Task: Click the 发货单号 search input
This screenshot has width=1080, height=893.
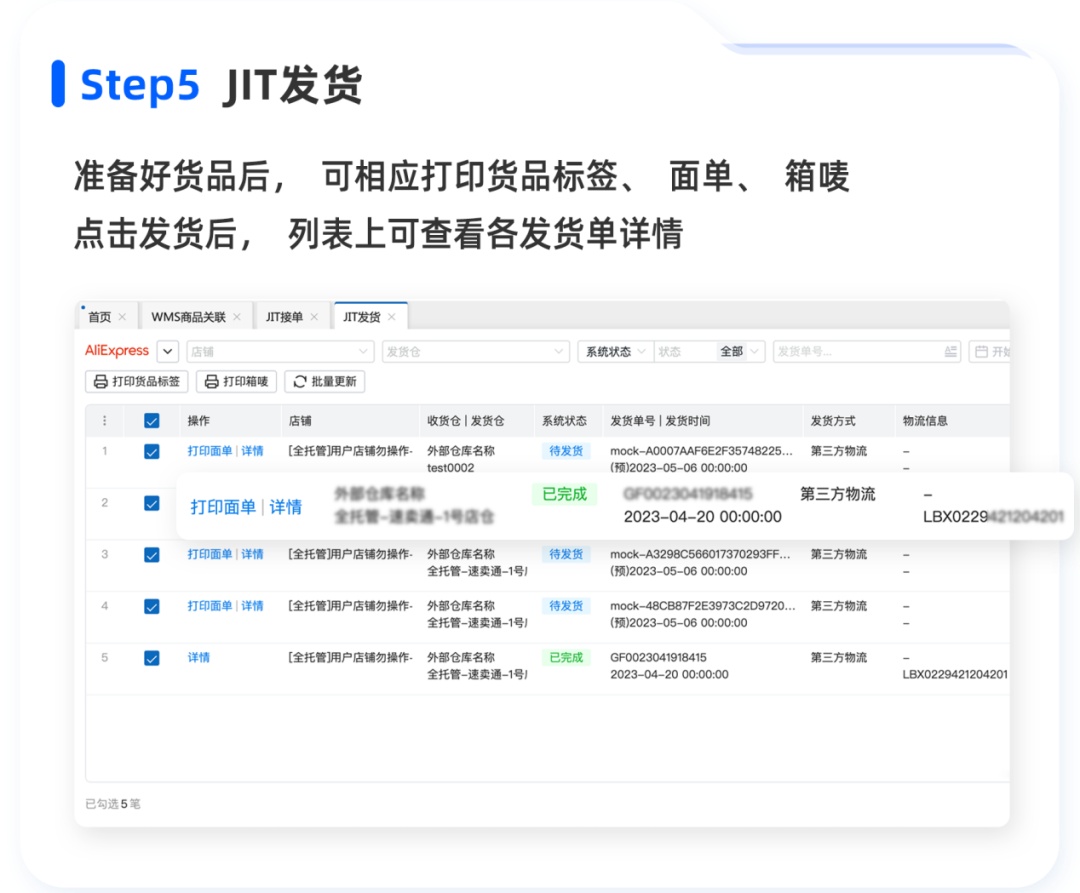Action: [x=867, y=352]
